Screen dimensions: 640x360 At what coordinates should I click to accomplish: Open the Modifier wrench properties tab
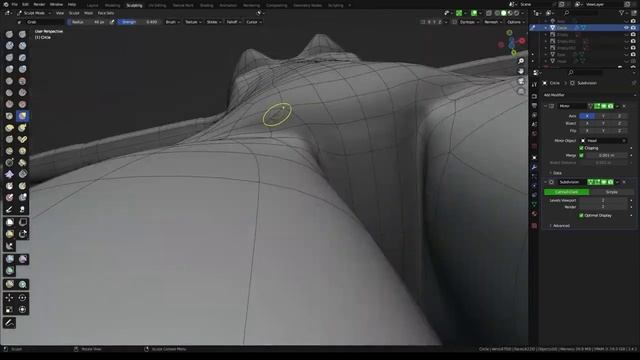[534, 167]
